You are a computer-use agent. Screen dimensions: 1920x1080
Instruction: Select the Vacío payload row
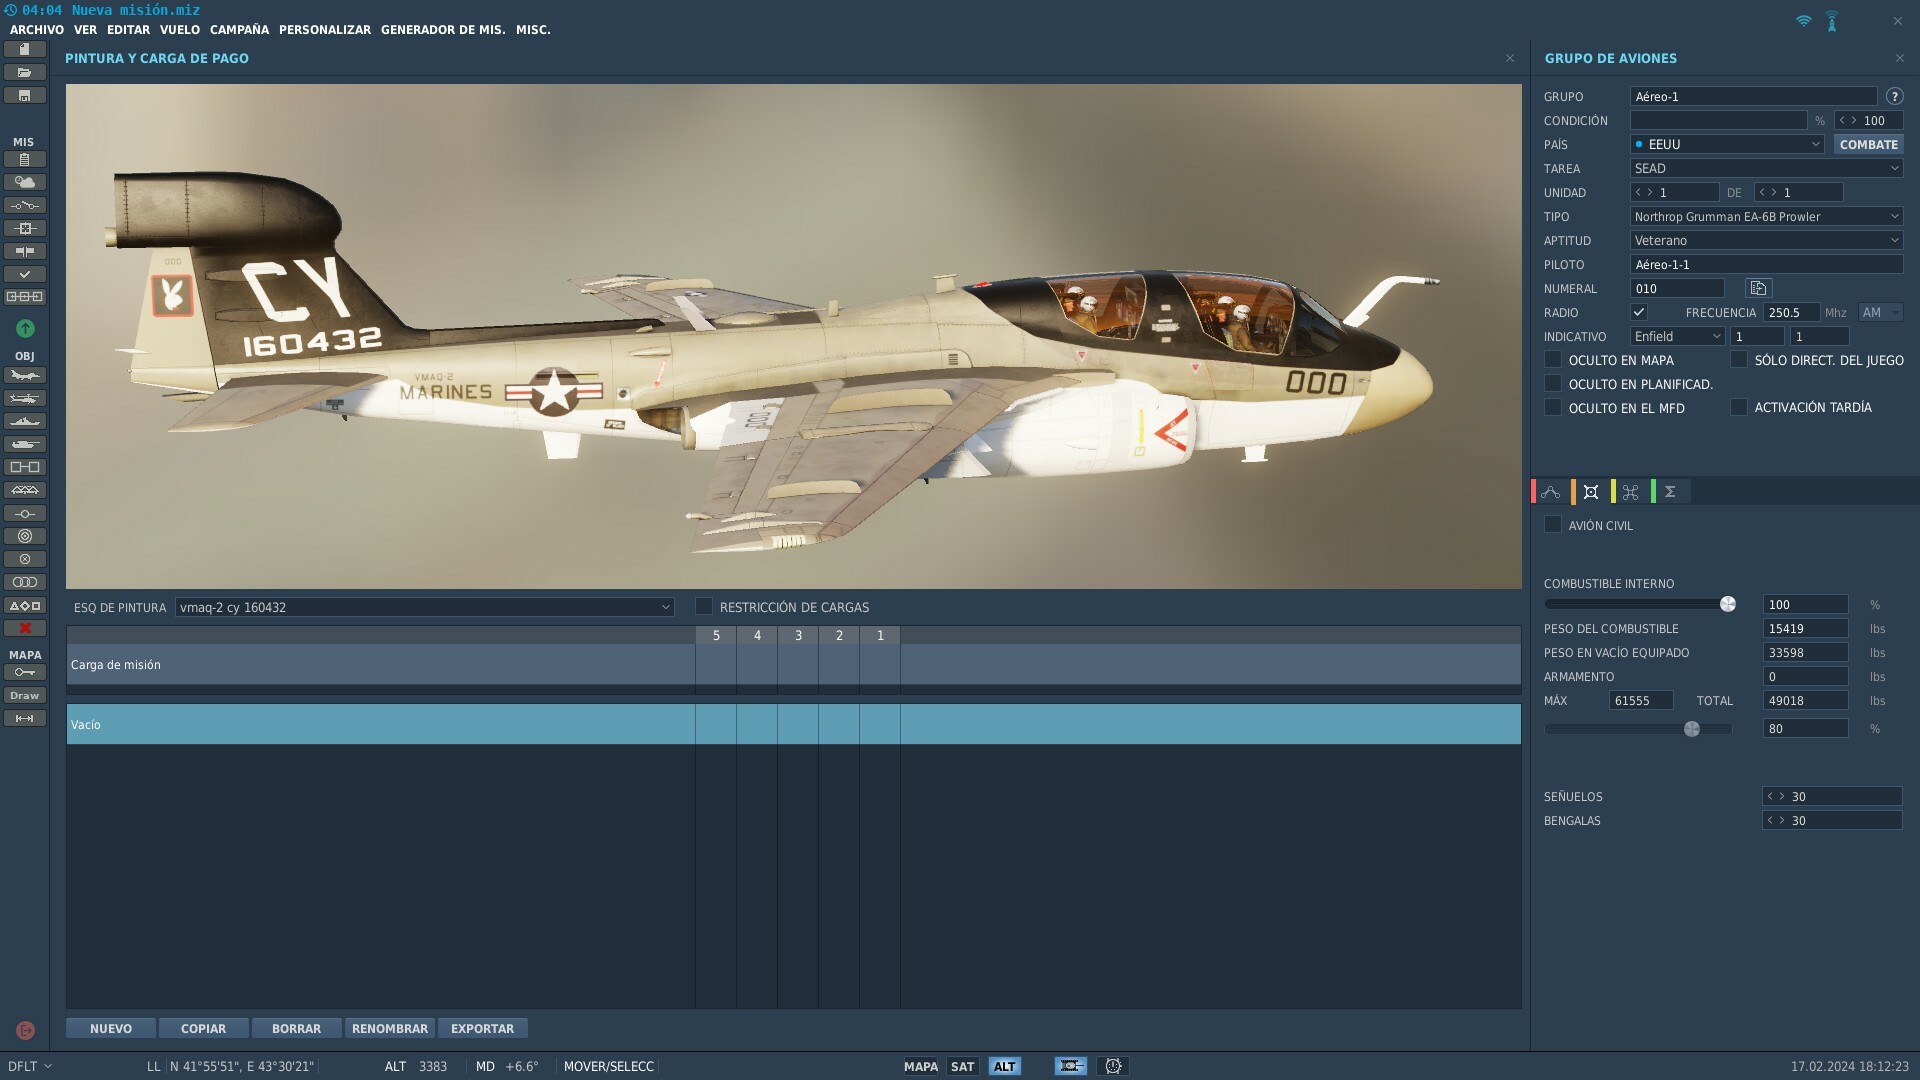click(x=793, y=724)
